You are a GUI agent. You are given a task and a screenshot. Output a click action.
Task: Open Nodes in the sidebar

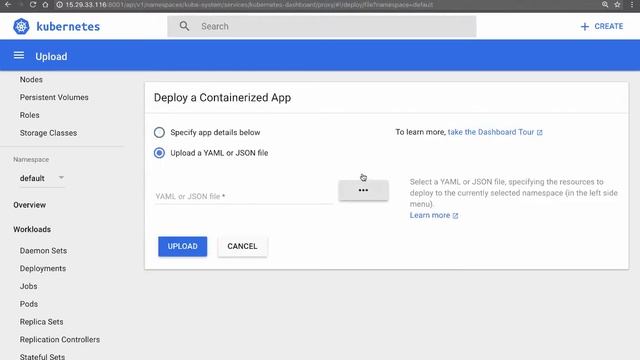click(x=31, y=80)
